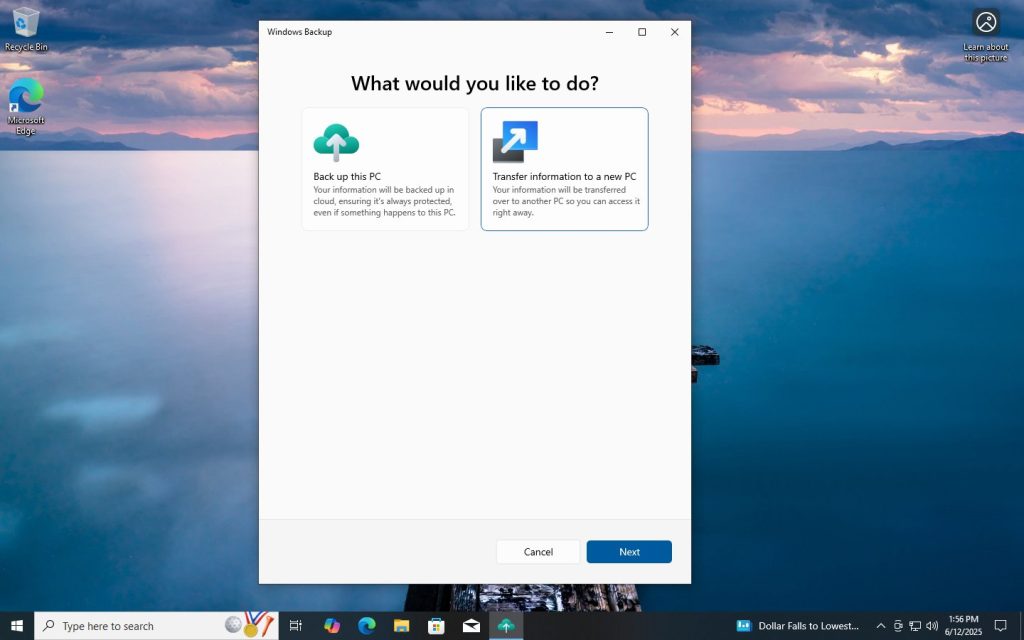Launch Microsoft Store
The width and height of the screenshot is (1024, 640).
click(x=436, y=625)
